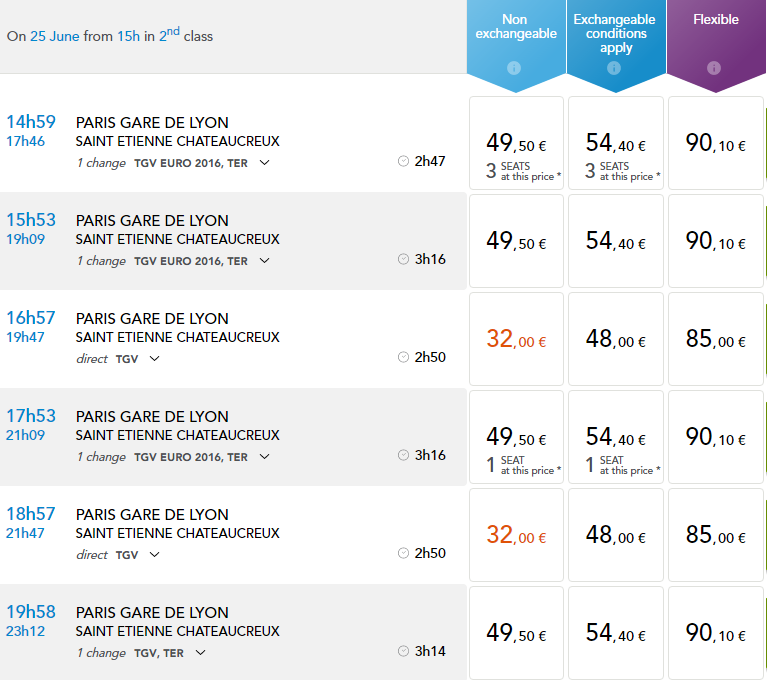Viewport: 767px width, 680px height.
Task: Select 32,00 € fare for 16h57 train
Action: (516, 340)
